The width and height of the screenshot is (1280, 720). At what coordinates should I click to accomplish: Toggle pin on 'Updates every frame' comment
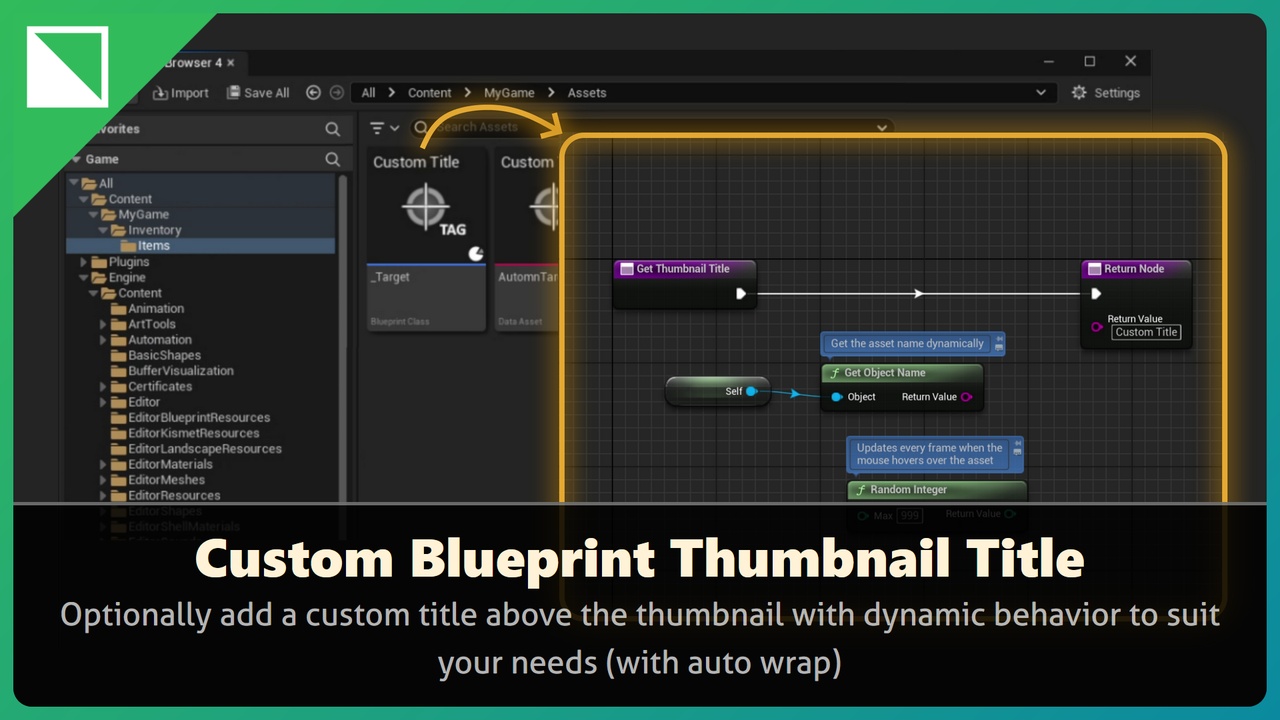tap(1018, 443)
